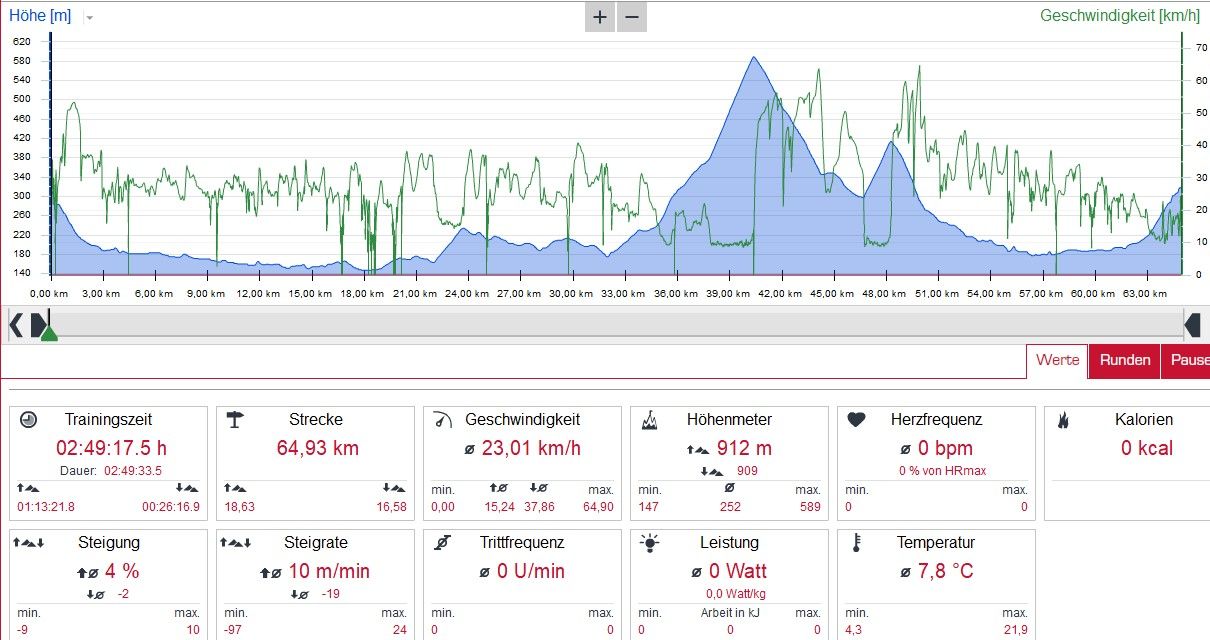This screenshot has width=1210, height=640.
Task: Click the Höhenmeter mountain icon
Action: pos(649,420)
